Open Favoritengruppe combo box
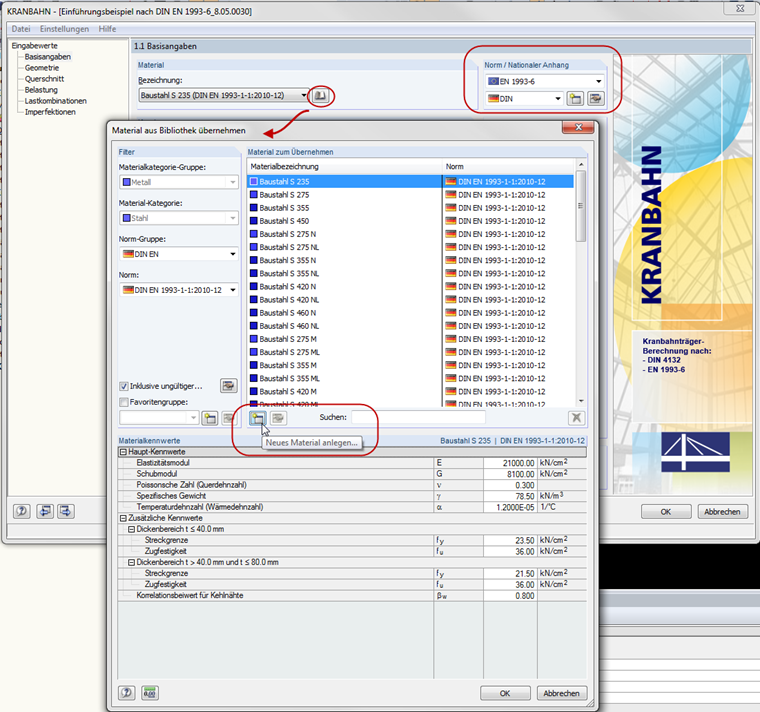This screenshot has width=760, height=712. click(159, 417)
